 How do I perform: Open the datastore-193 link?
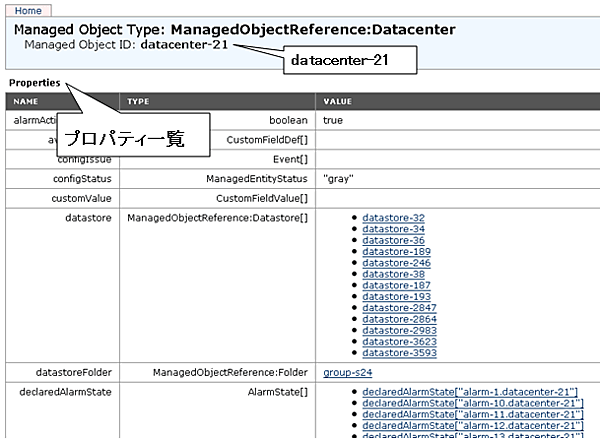(x=396, y=296)
